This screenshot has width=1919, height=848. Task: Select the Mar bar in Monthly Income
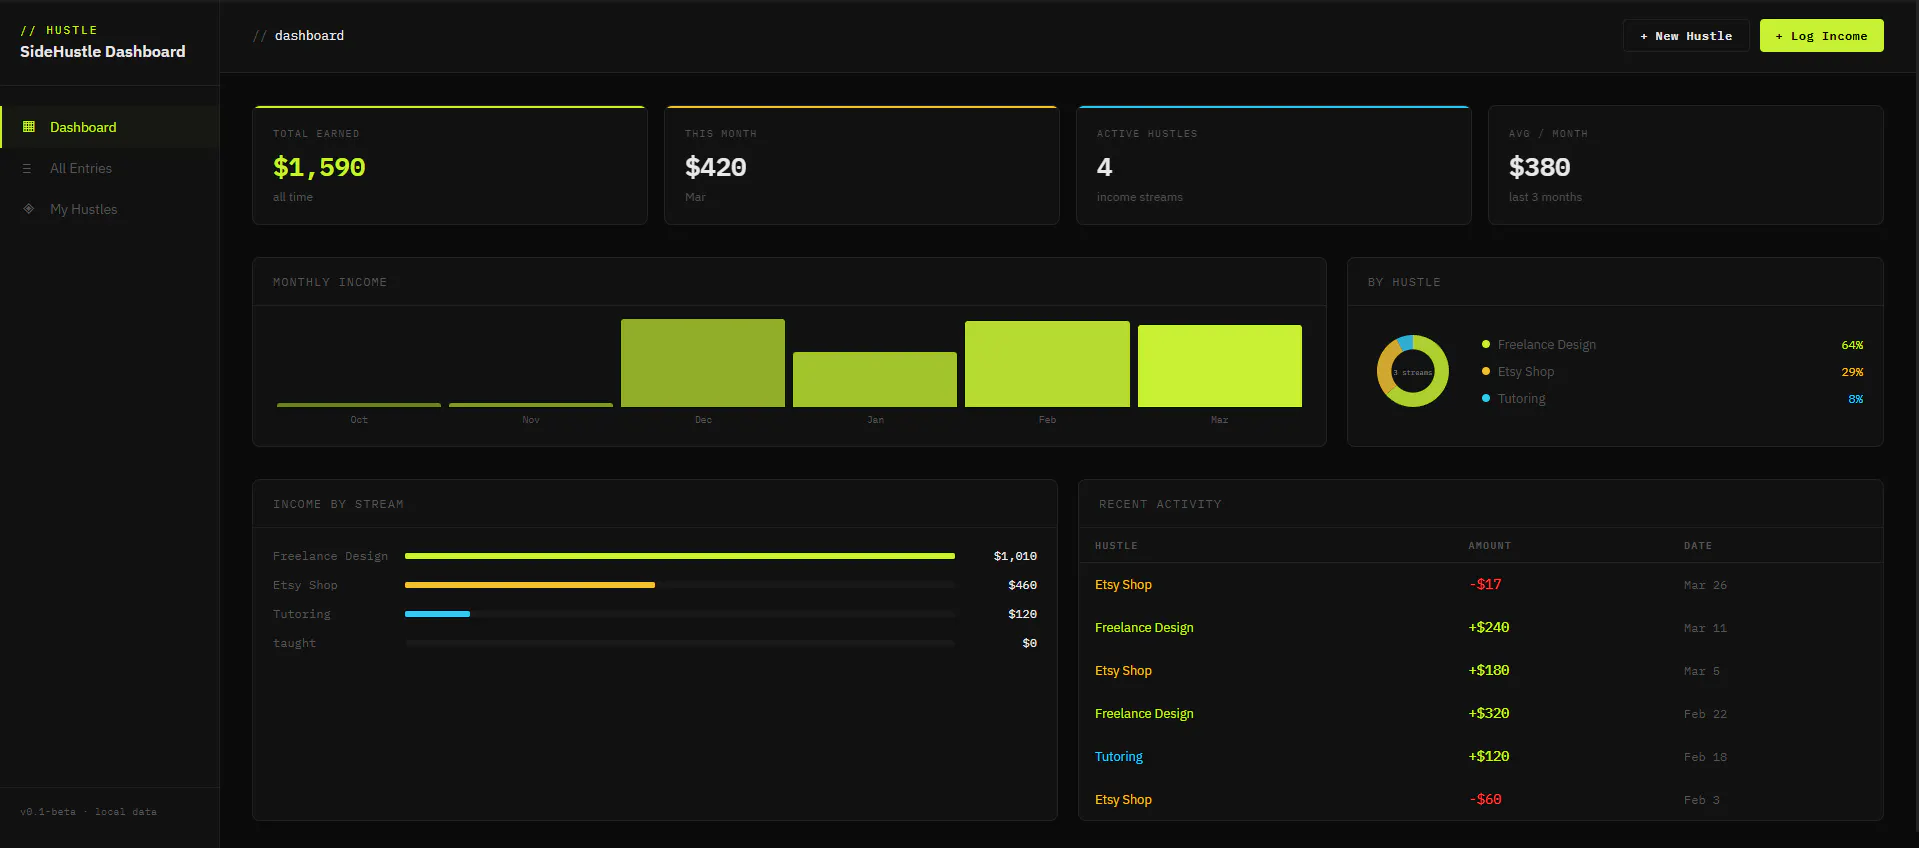[x=1220, y=366]
